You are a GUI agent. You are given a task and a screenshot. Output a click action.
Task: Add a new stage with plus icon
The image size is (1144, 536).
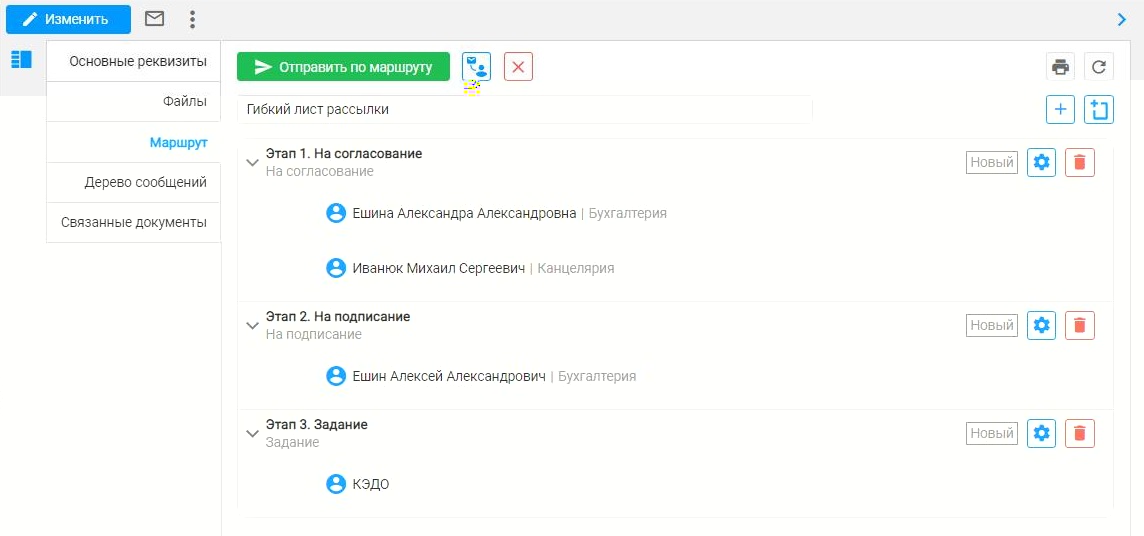tap(1060, 110)
